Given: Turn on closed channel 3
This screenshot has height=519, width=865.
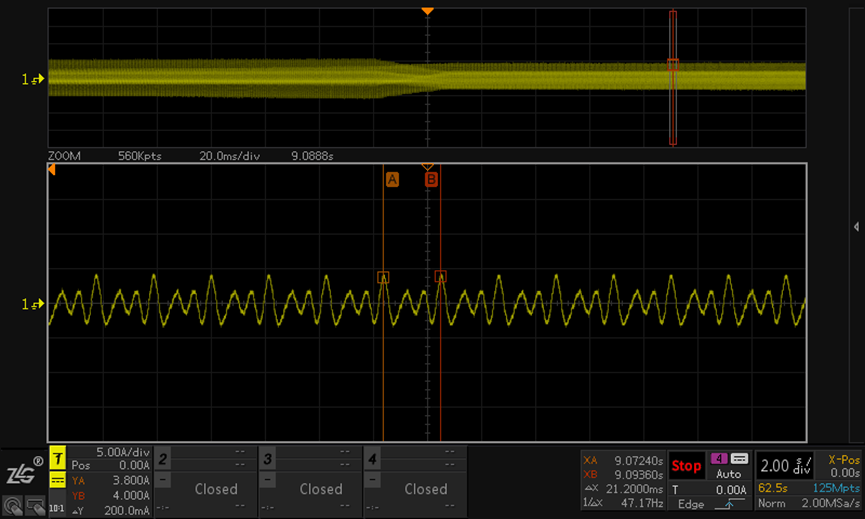Looking at the screenshot, I should (x=321, y=489).
